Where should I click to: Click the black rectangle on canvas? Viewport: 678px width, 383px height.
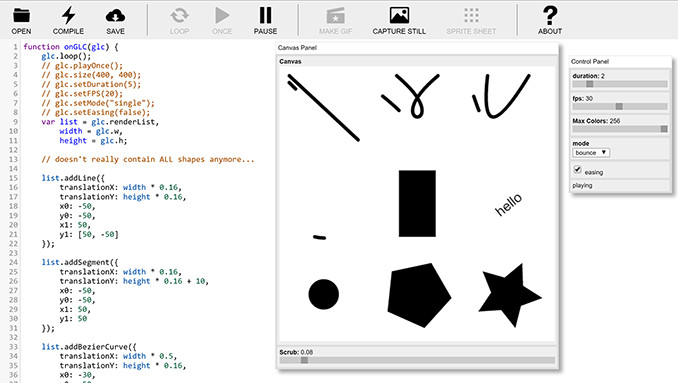pyautogui.click(x=417, y=204)
